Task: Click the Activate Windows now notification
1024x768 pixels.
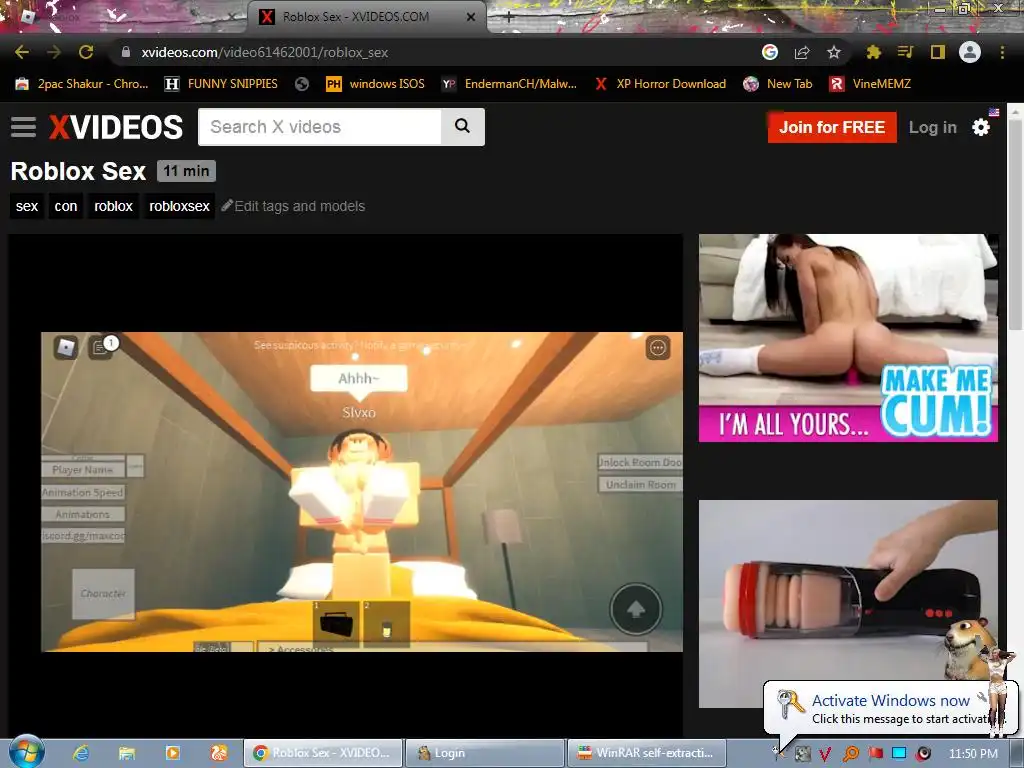Action: 891,709
